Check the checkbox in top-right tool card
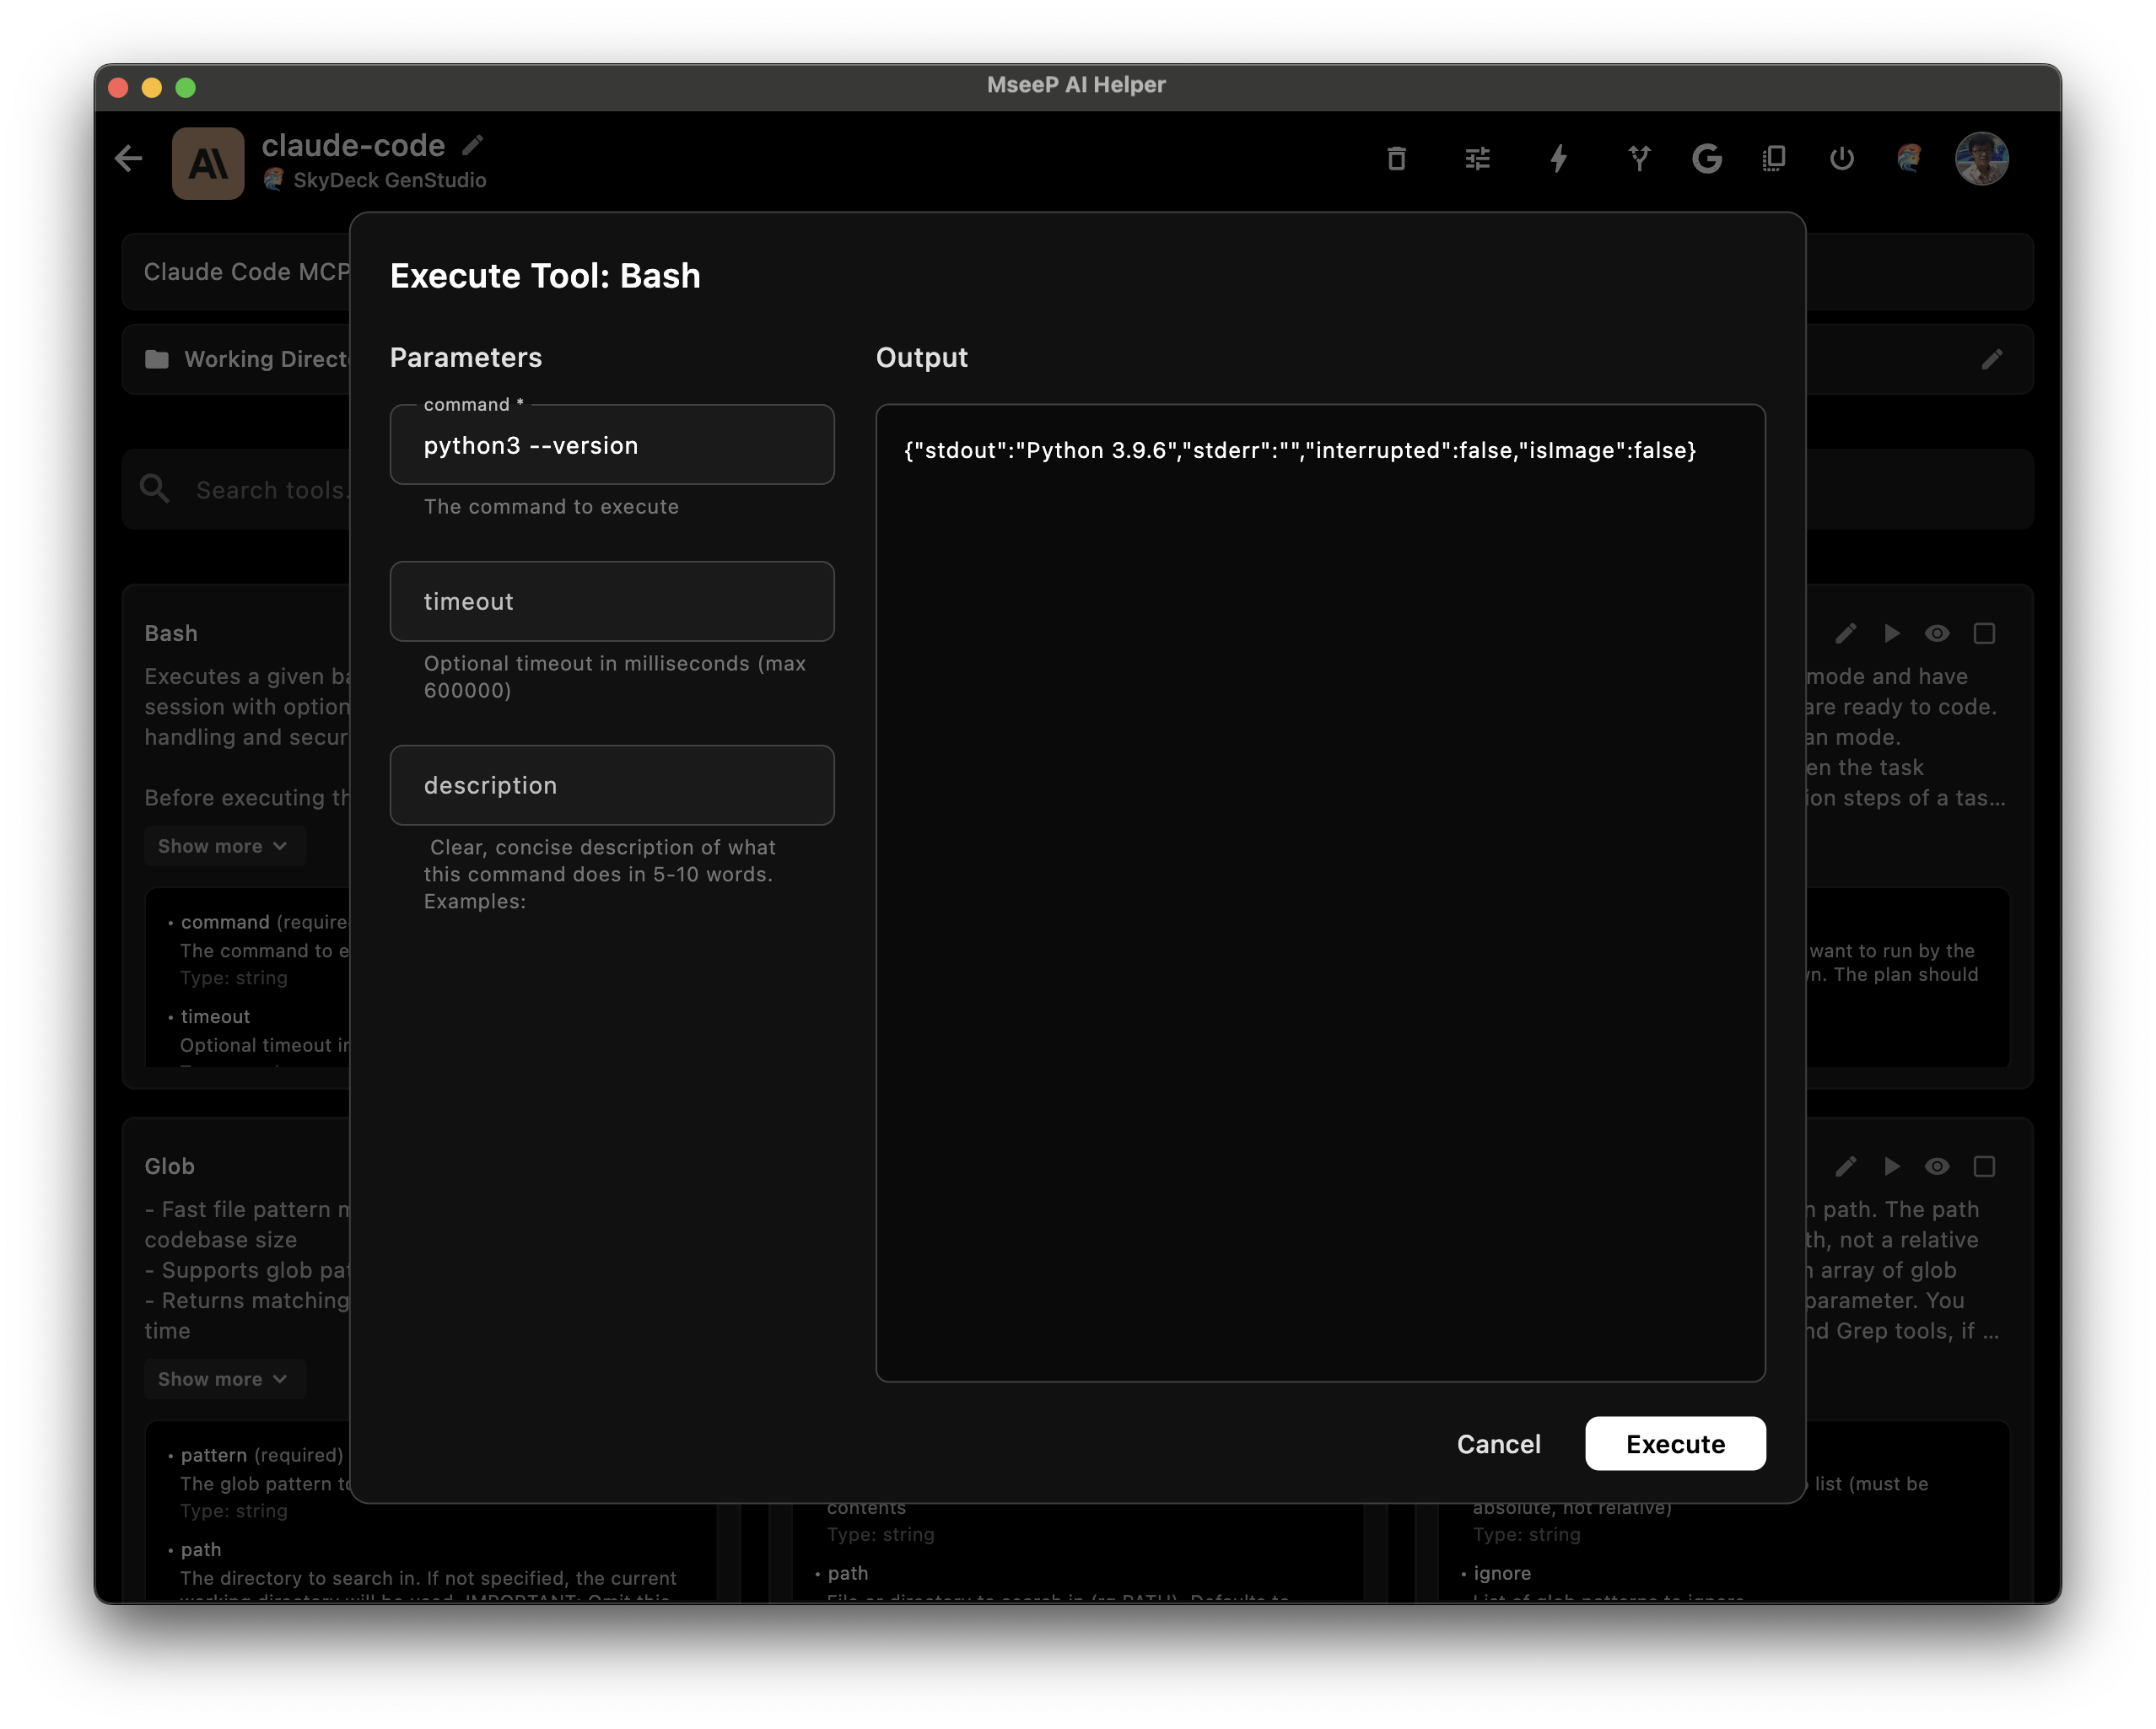The width and height of the screenshot is (2156, 1729). pyautogui.click(x=1984, y=633)
